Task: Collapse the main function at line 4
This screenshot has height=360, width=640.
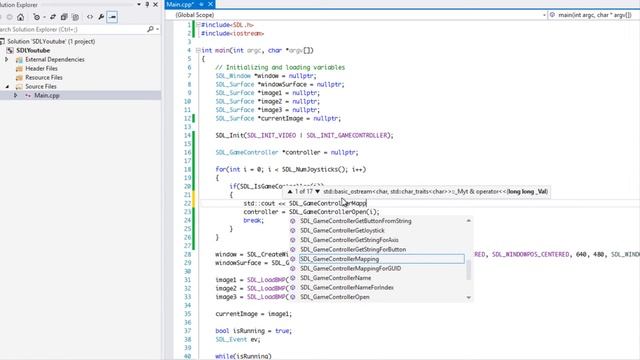Action: tap(198, 51)
